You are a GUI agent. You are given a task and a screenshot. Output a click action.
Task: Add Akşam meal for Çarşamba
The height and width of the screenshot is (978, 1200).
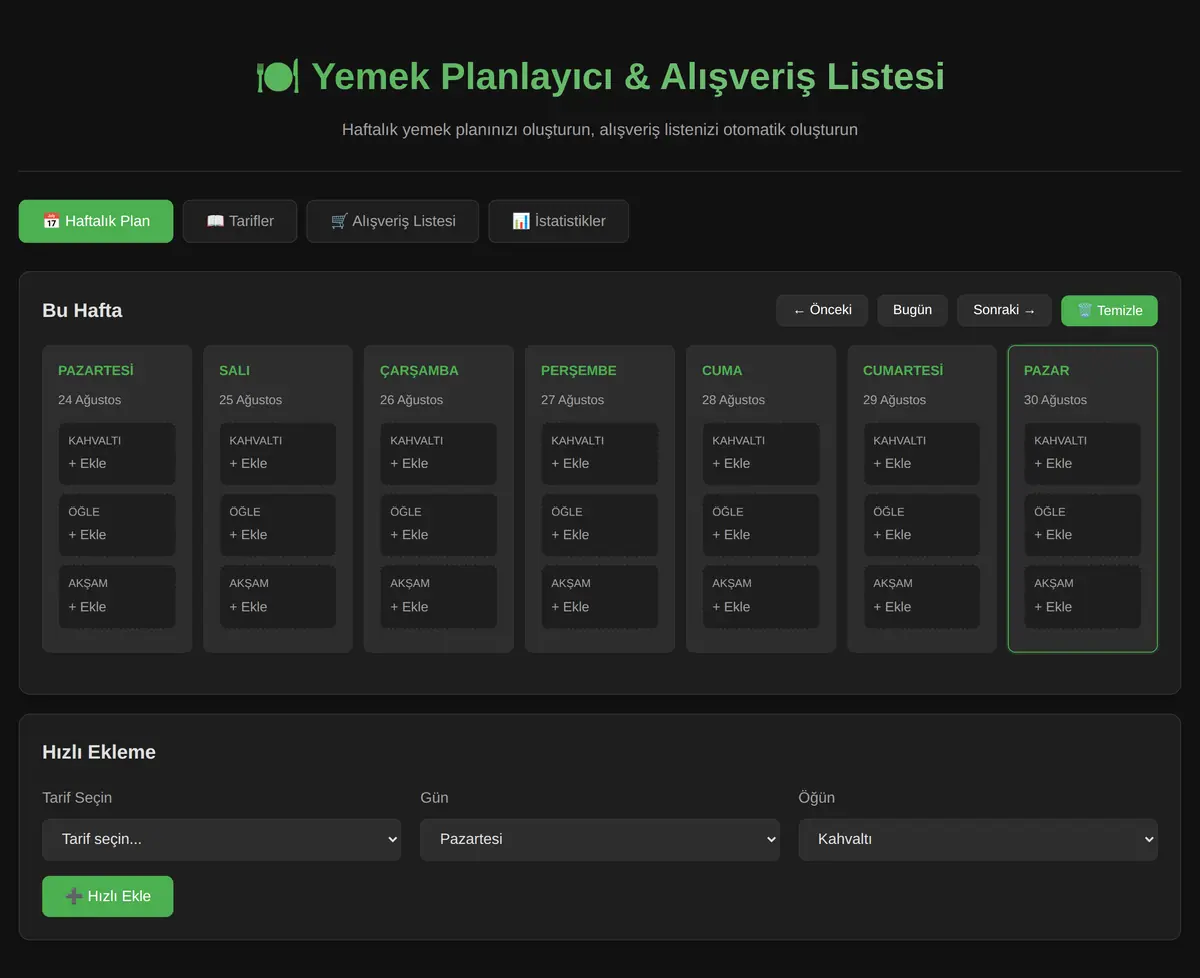tap(439, 597)
